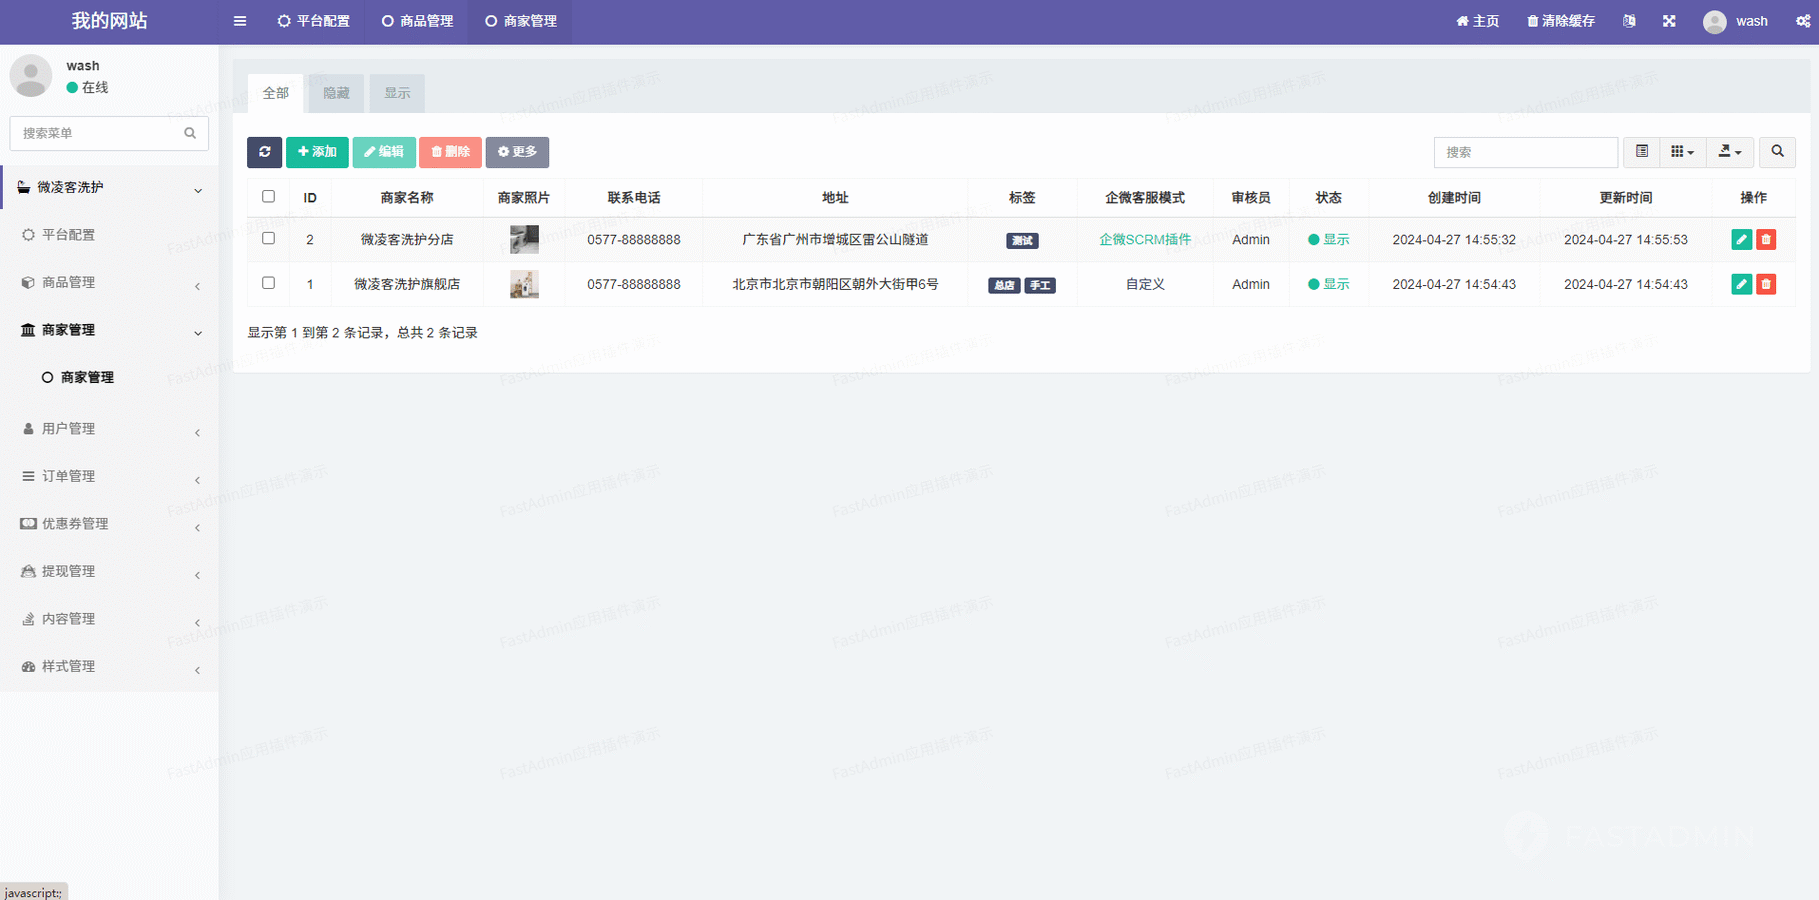This screenshot has width=1819, height=900.
Task: Expand 订单管理 in the sidebar
Action: click(109, 476)
